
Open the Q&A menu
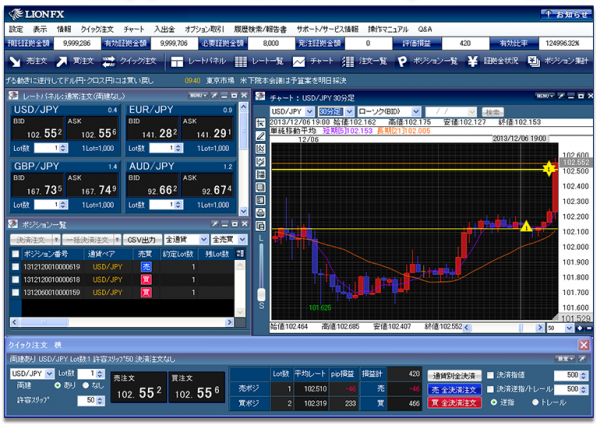tap(425, 29)
